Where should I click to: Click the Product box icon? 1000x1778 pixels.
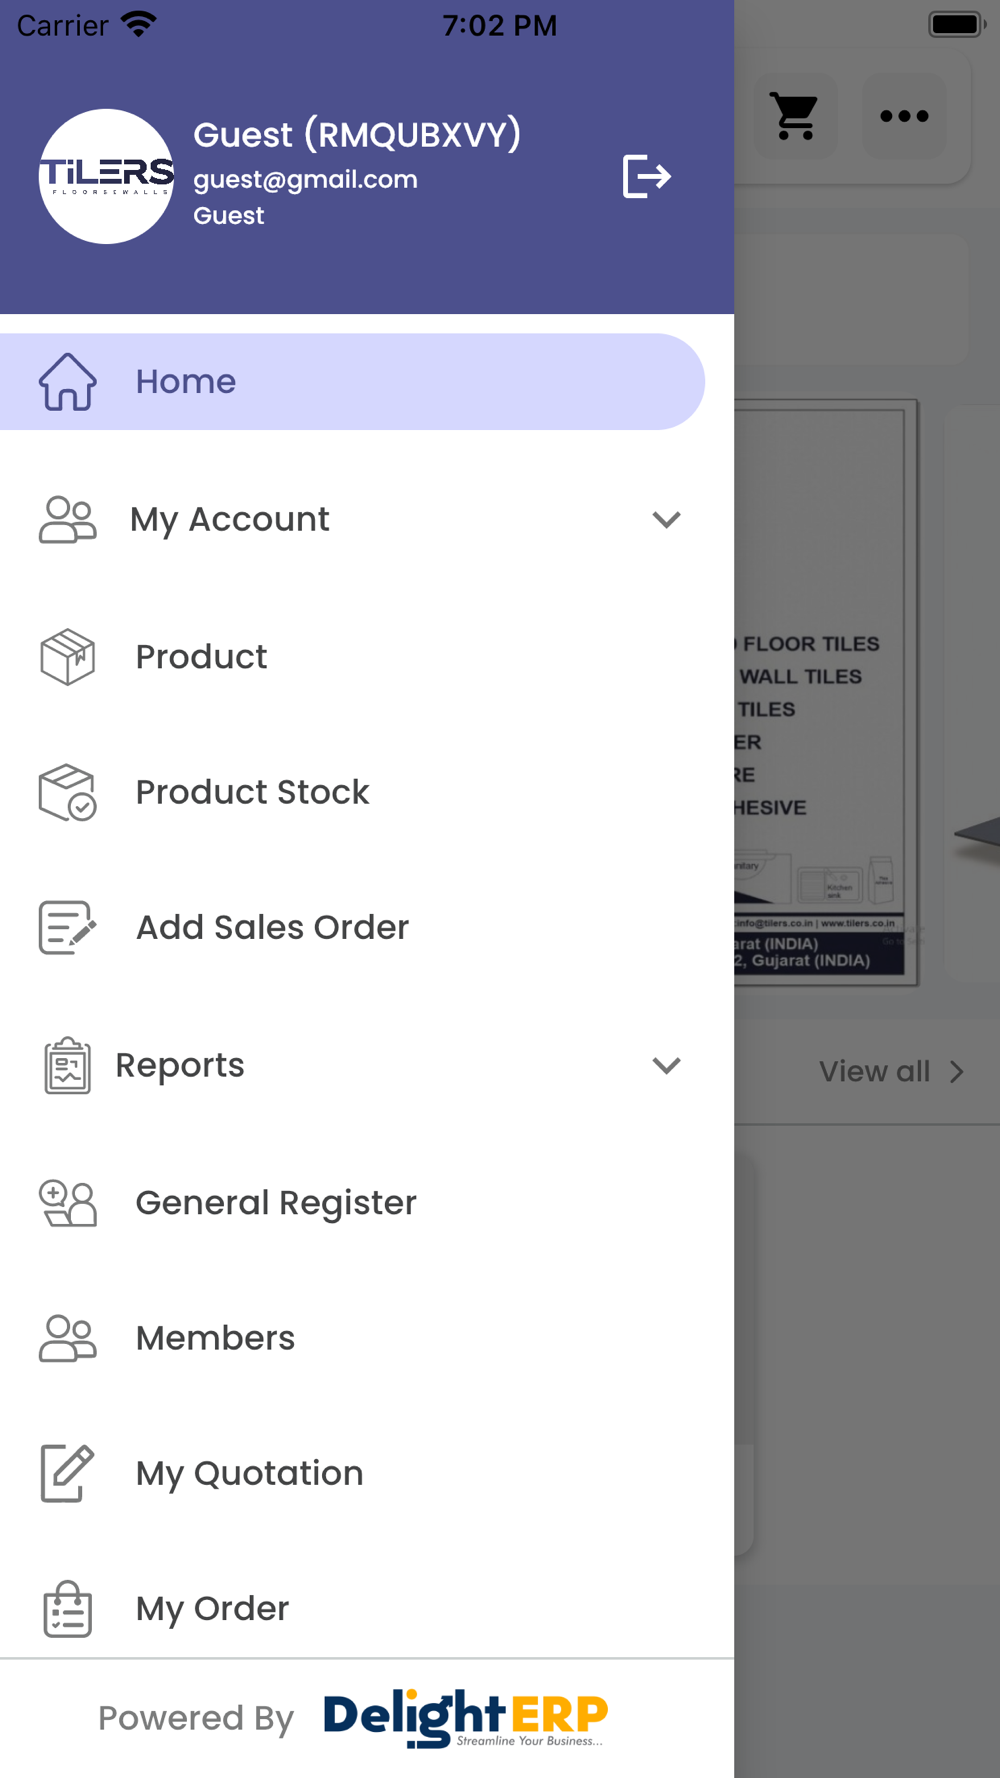(68, 657)
